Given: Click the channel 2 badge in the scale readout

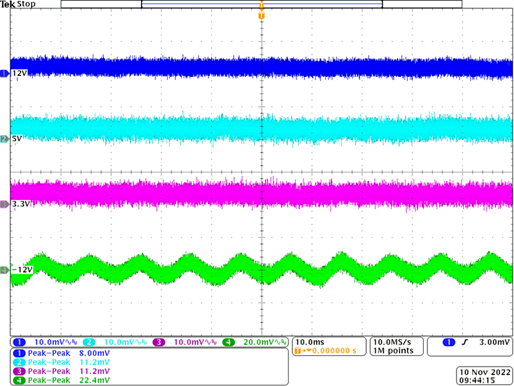Looking at the screenshot, I should pyautogui.click(x=89, y=342).
